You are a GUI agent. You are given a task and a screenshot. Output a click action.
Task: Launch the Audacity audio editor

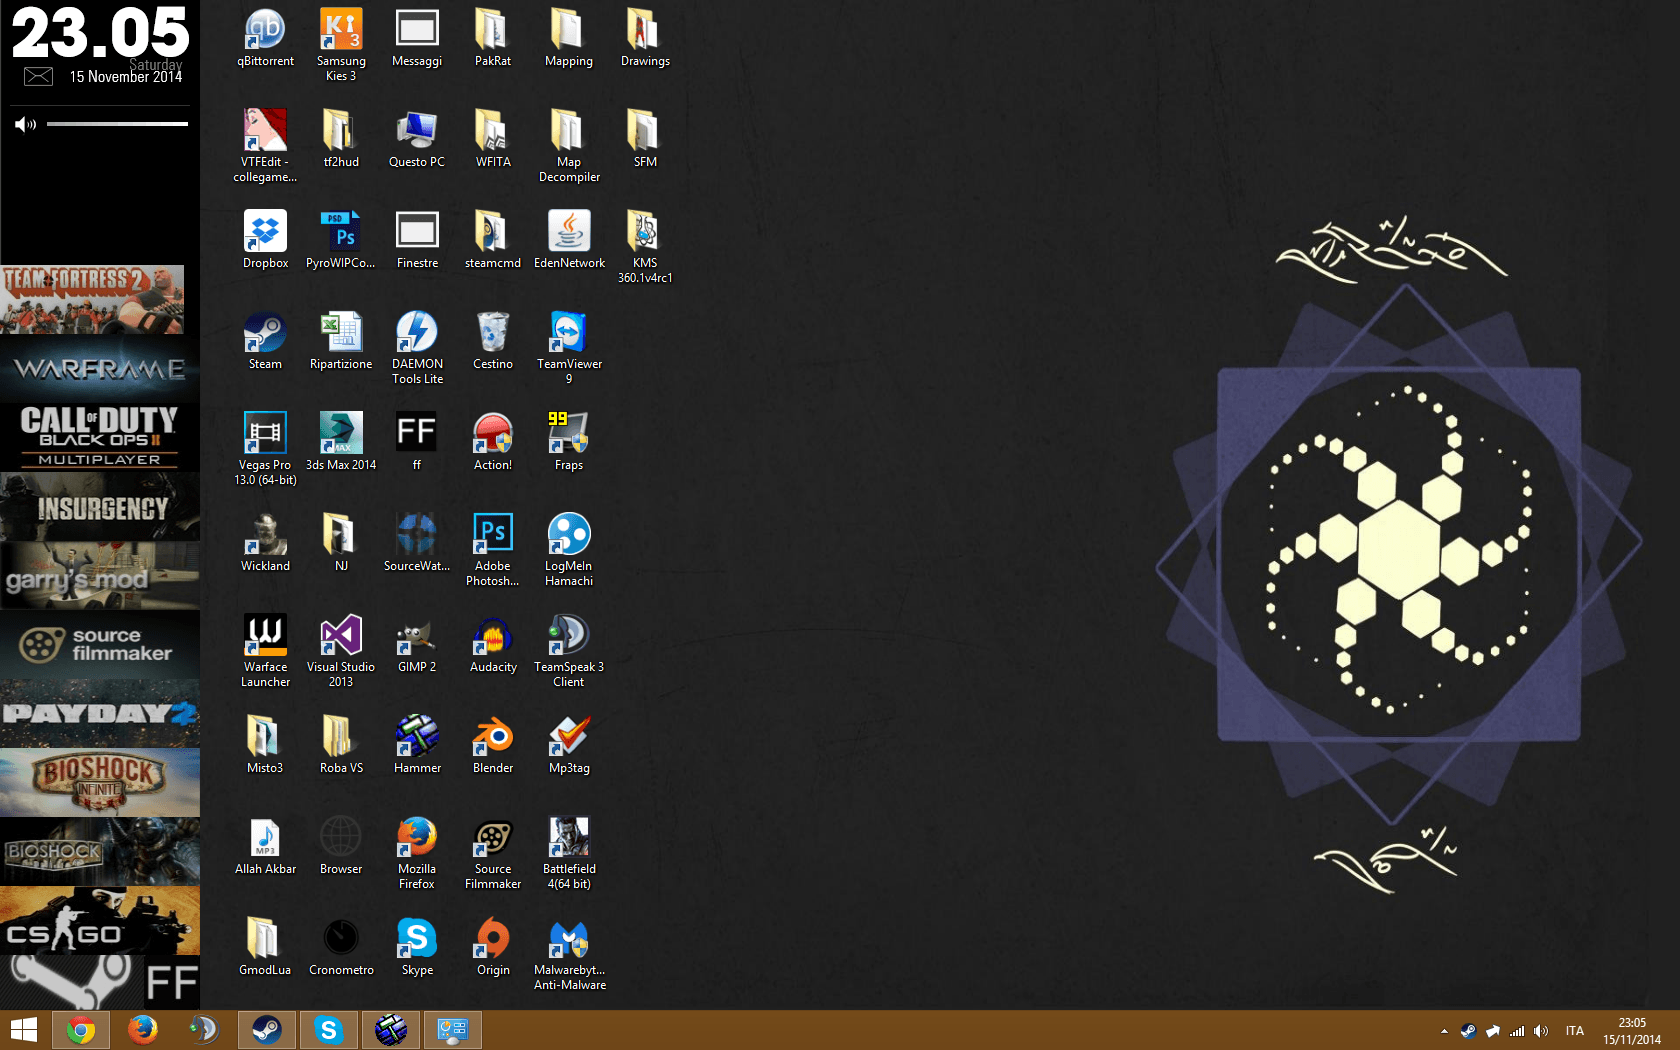(x=492, y=640)
